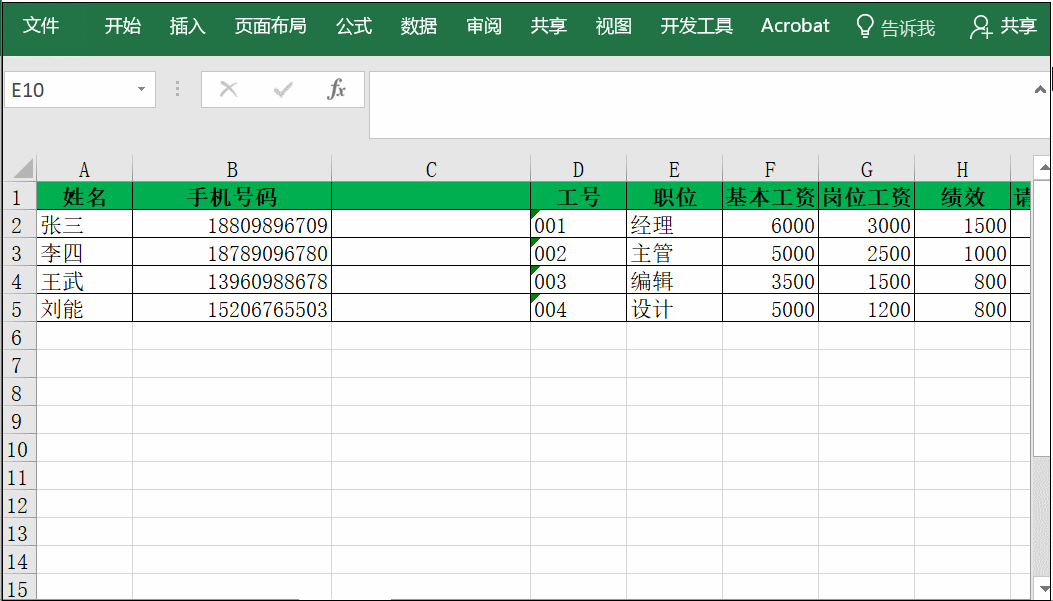Select phone number 13960988678

point(232,281)
